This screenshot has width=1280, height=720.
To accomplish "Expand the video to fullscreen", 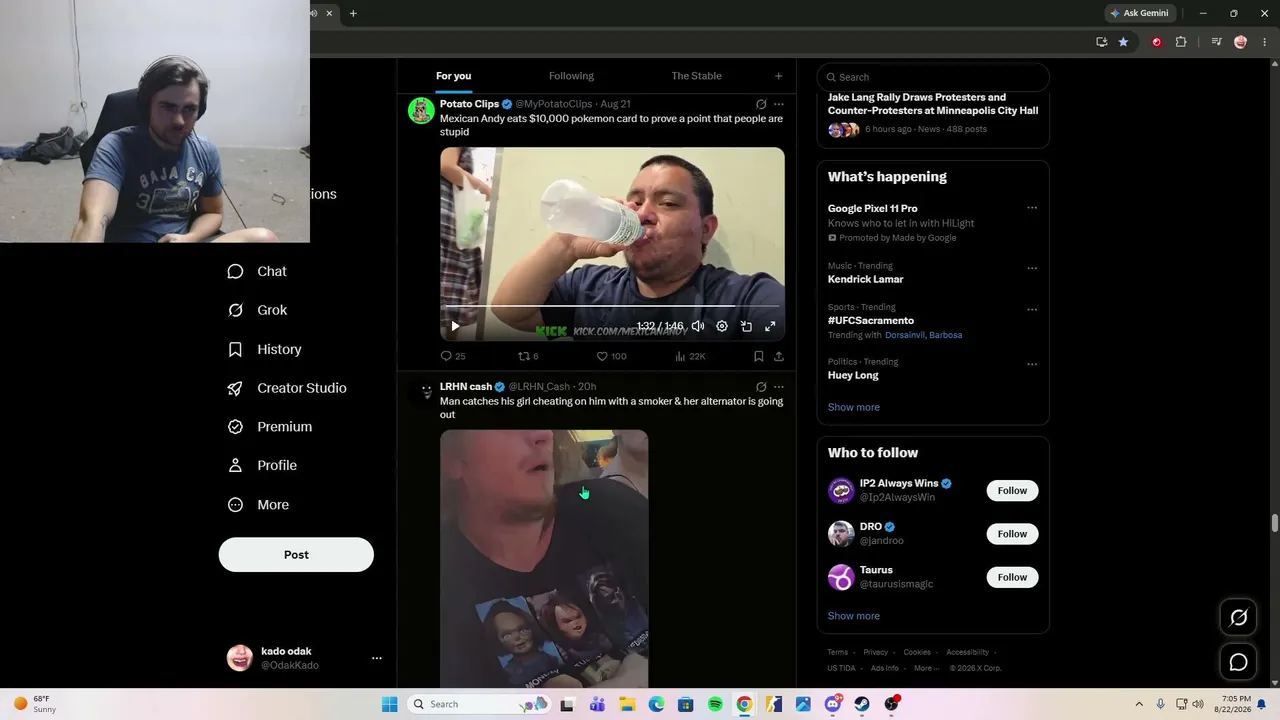I will click(x=770, y=326).
